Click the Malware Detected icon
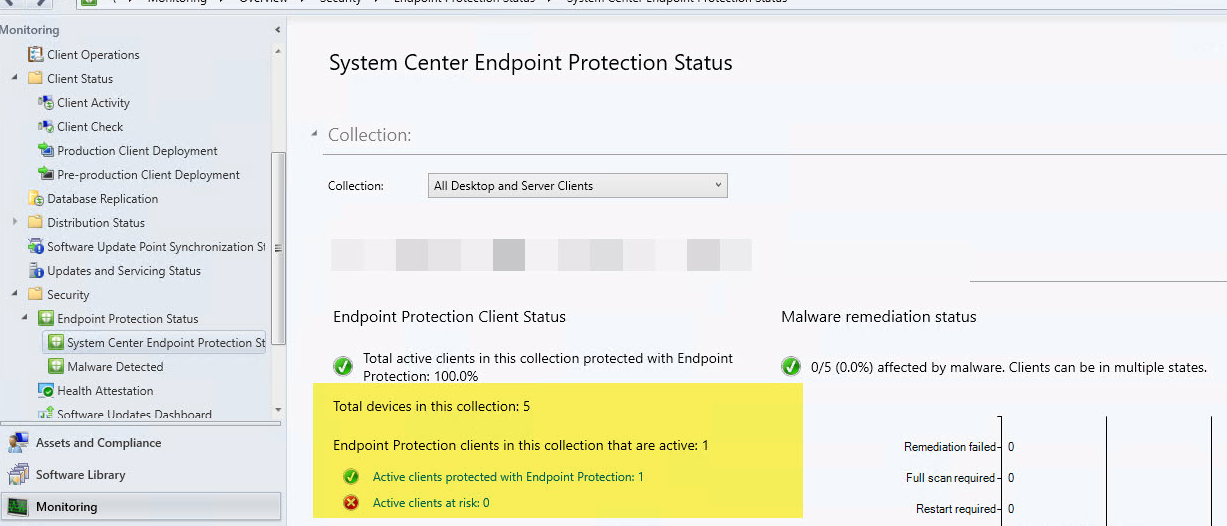 coord(56,367)
